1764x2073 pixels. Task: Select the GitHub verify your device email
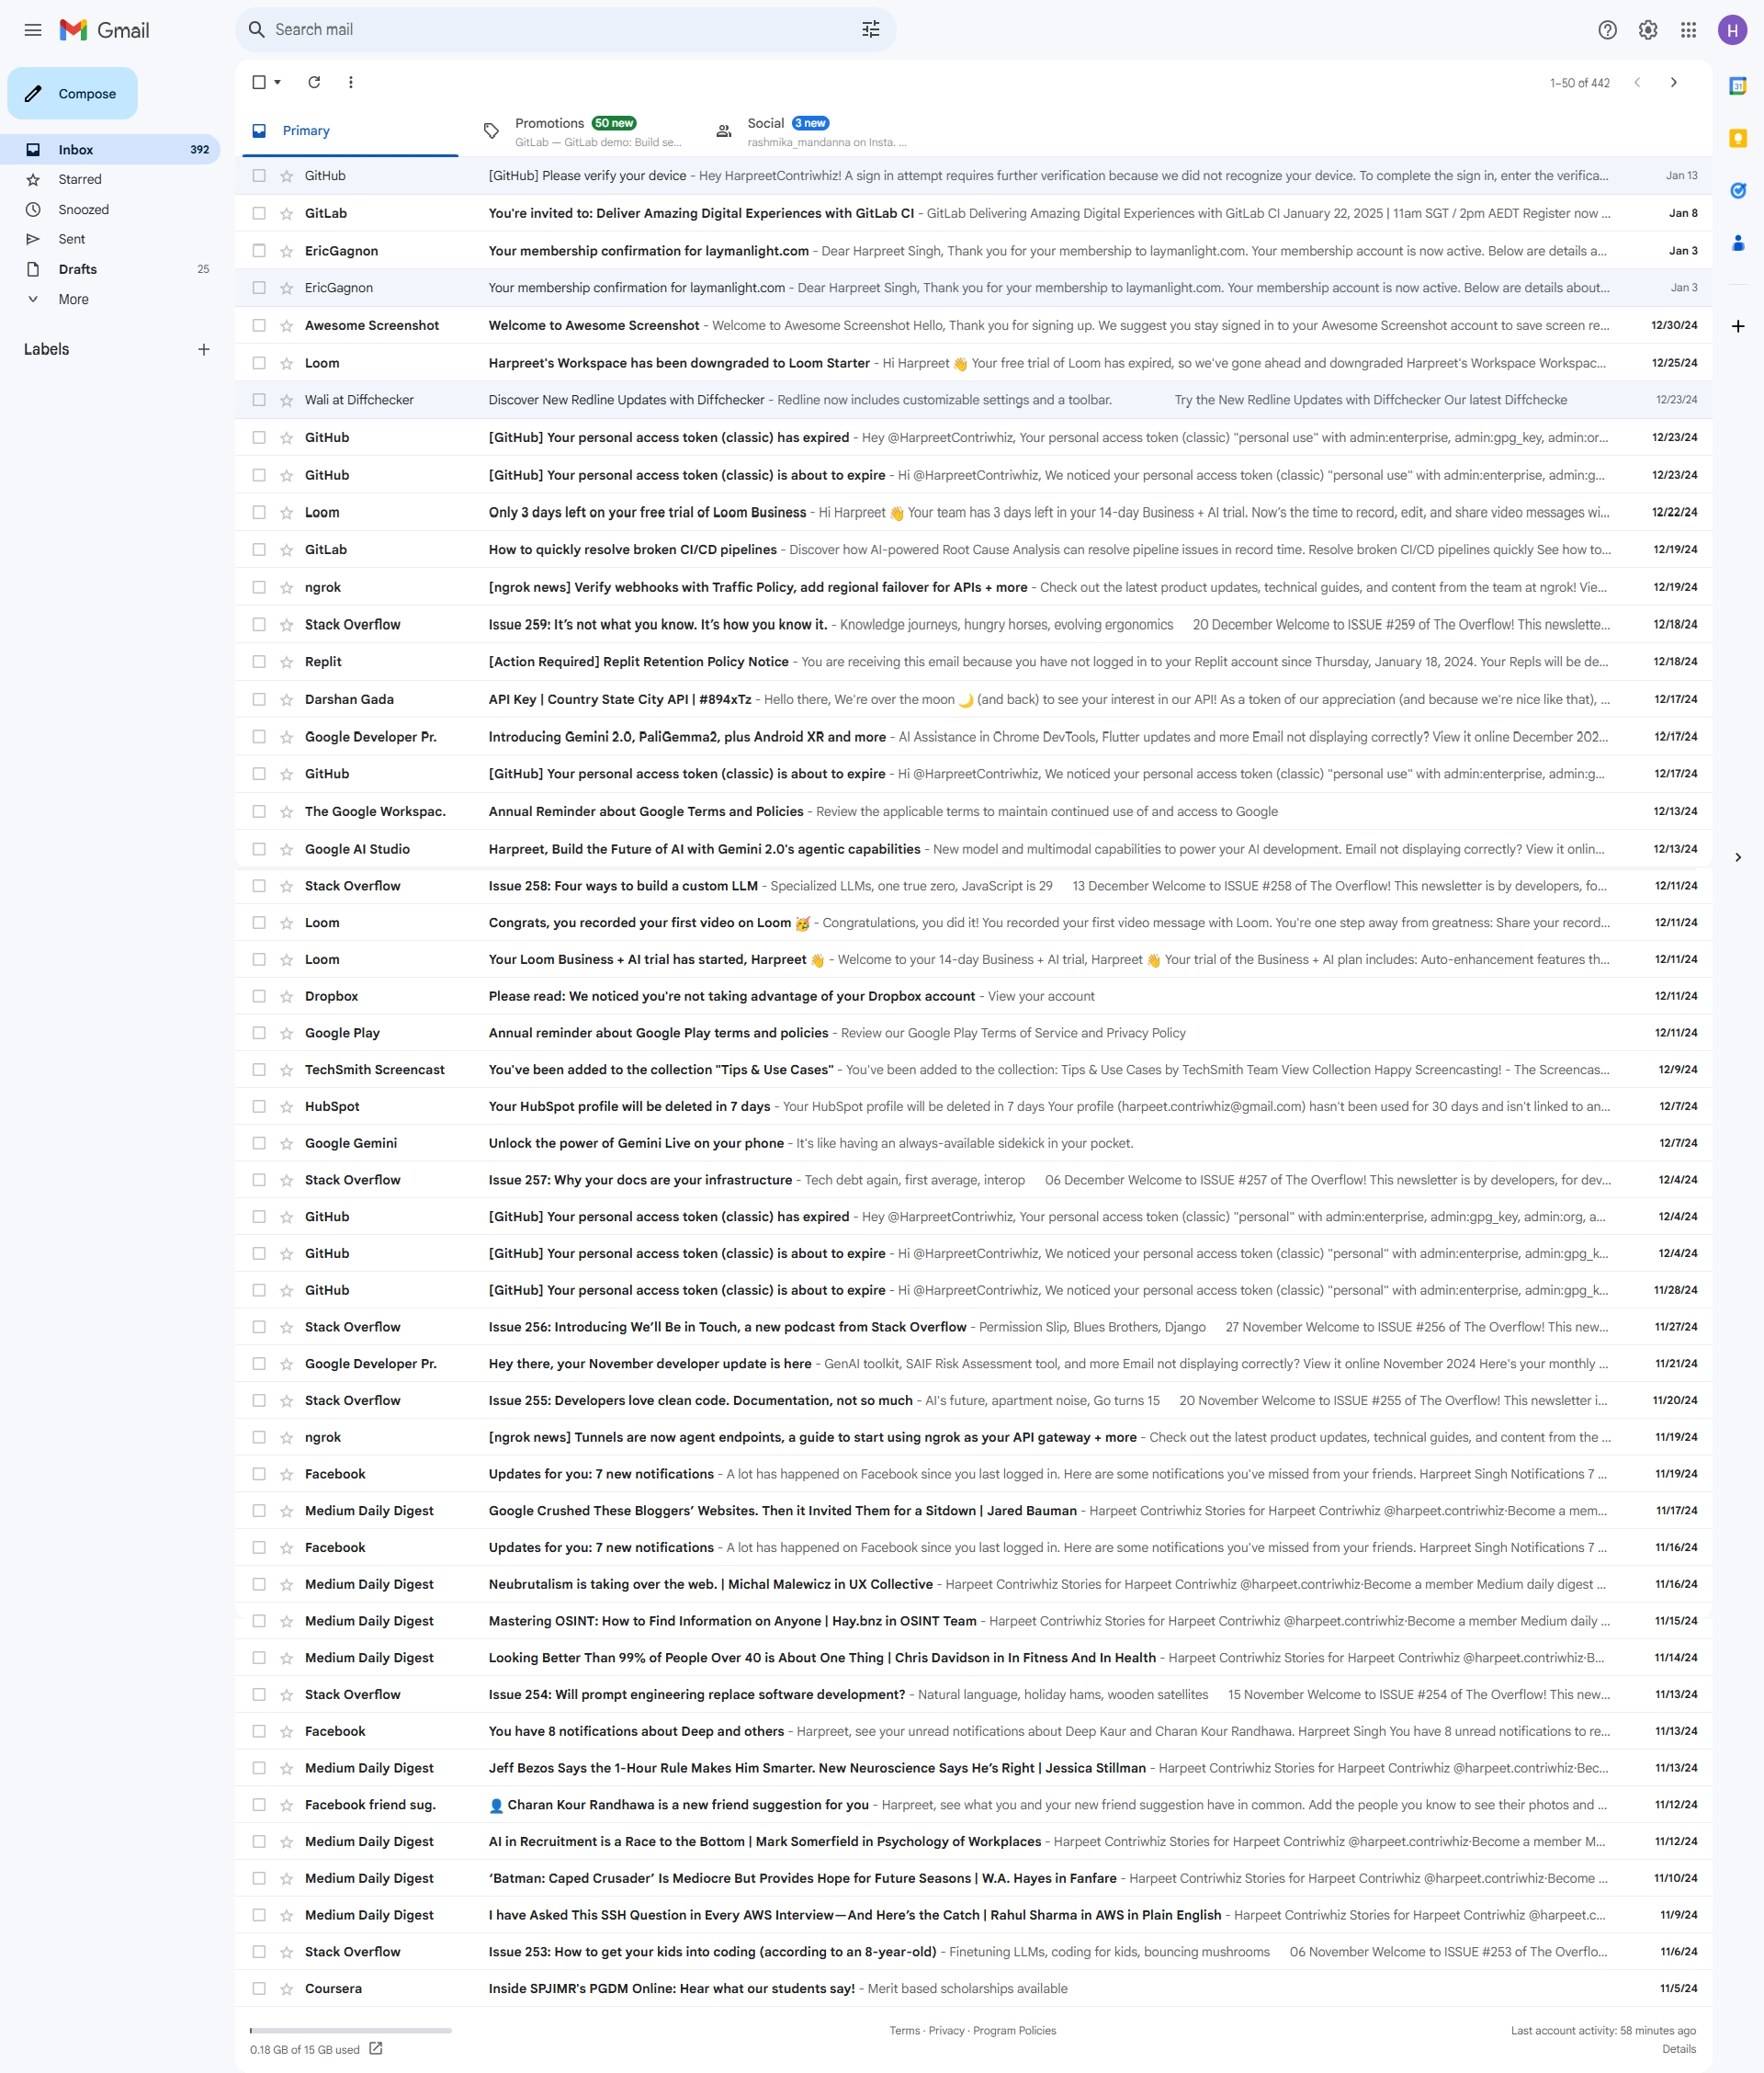point(259,175)
